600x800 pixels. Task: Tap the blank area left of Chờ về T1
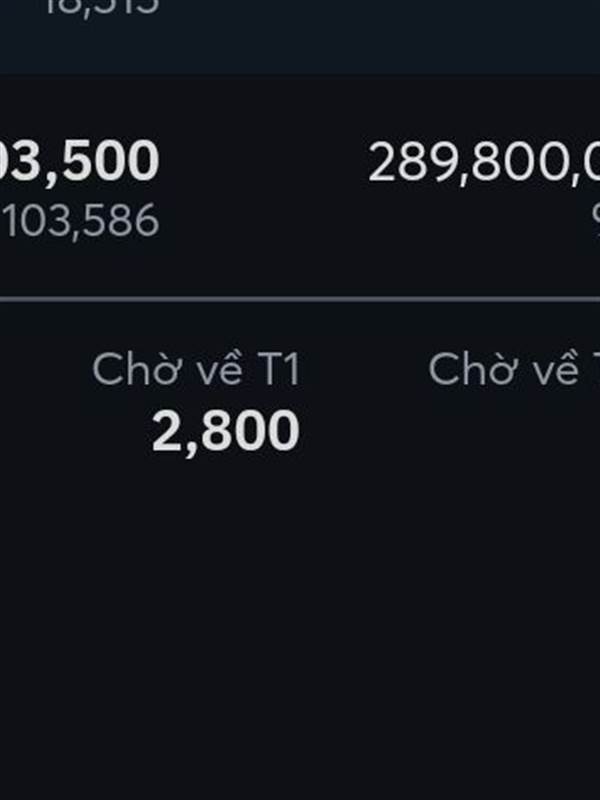[x=40, y=372]
